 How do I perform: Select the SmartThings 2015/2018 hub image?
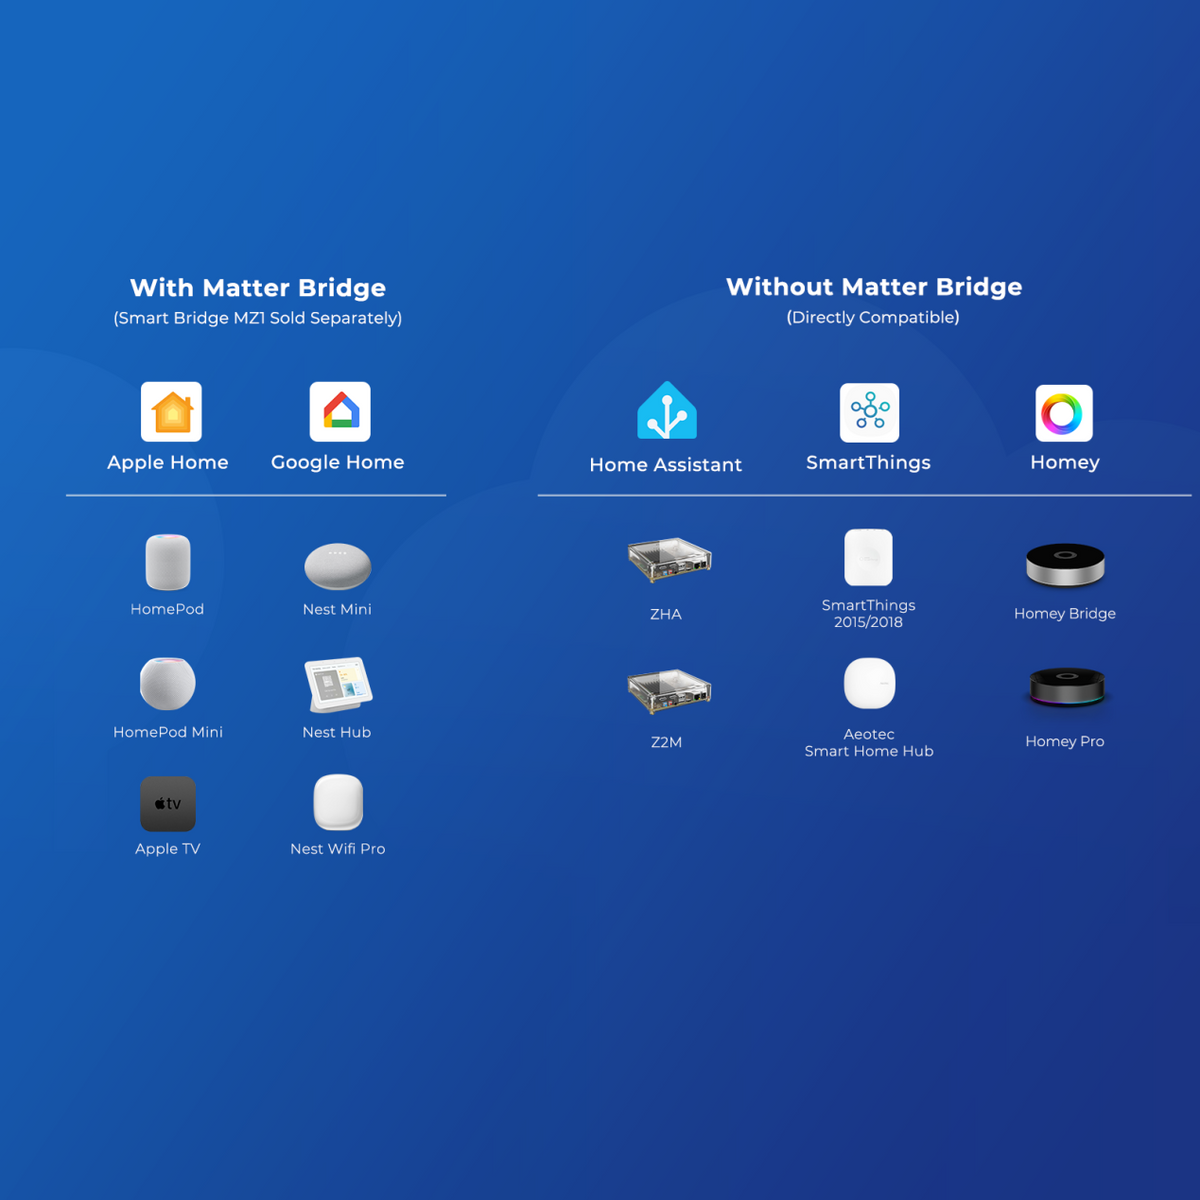868,557
